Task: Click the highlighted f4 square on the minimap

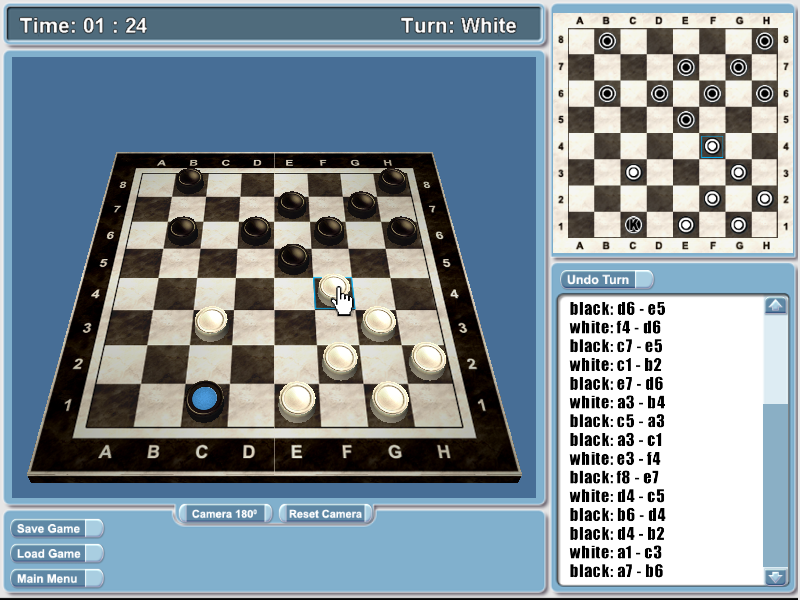Action: tap(711, 146)
